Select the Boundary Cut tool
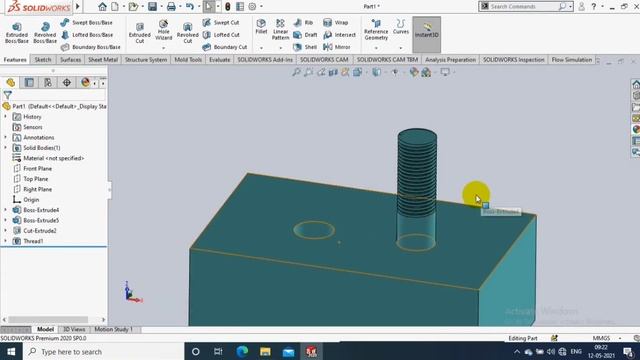This screenshot has width=640, height=360. pyautogui.click(x=224, y=47)
